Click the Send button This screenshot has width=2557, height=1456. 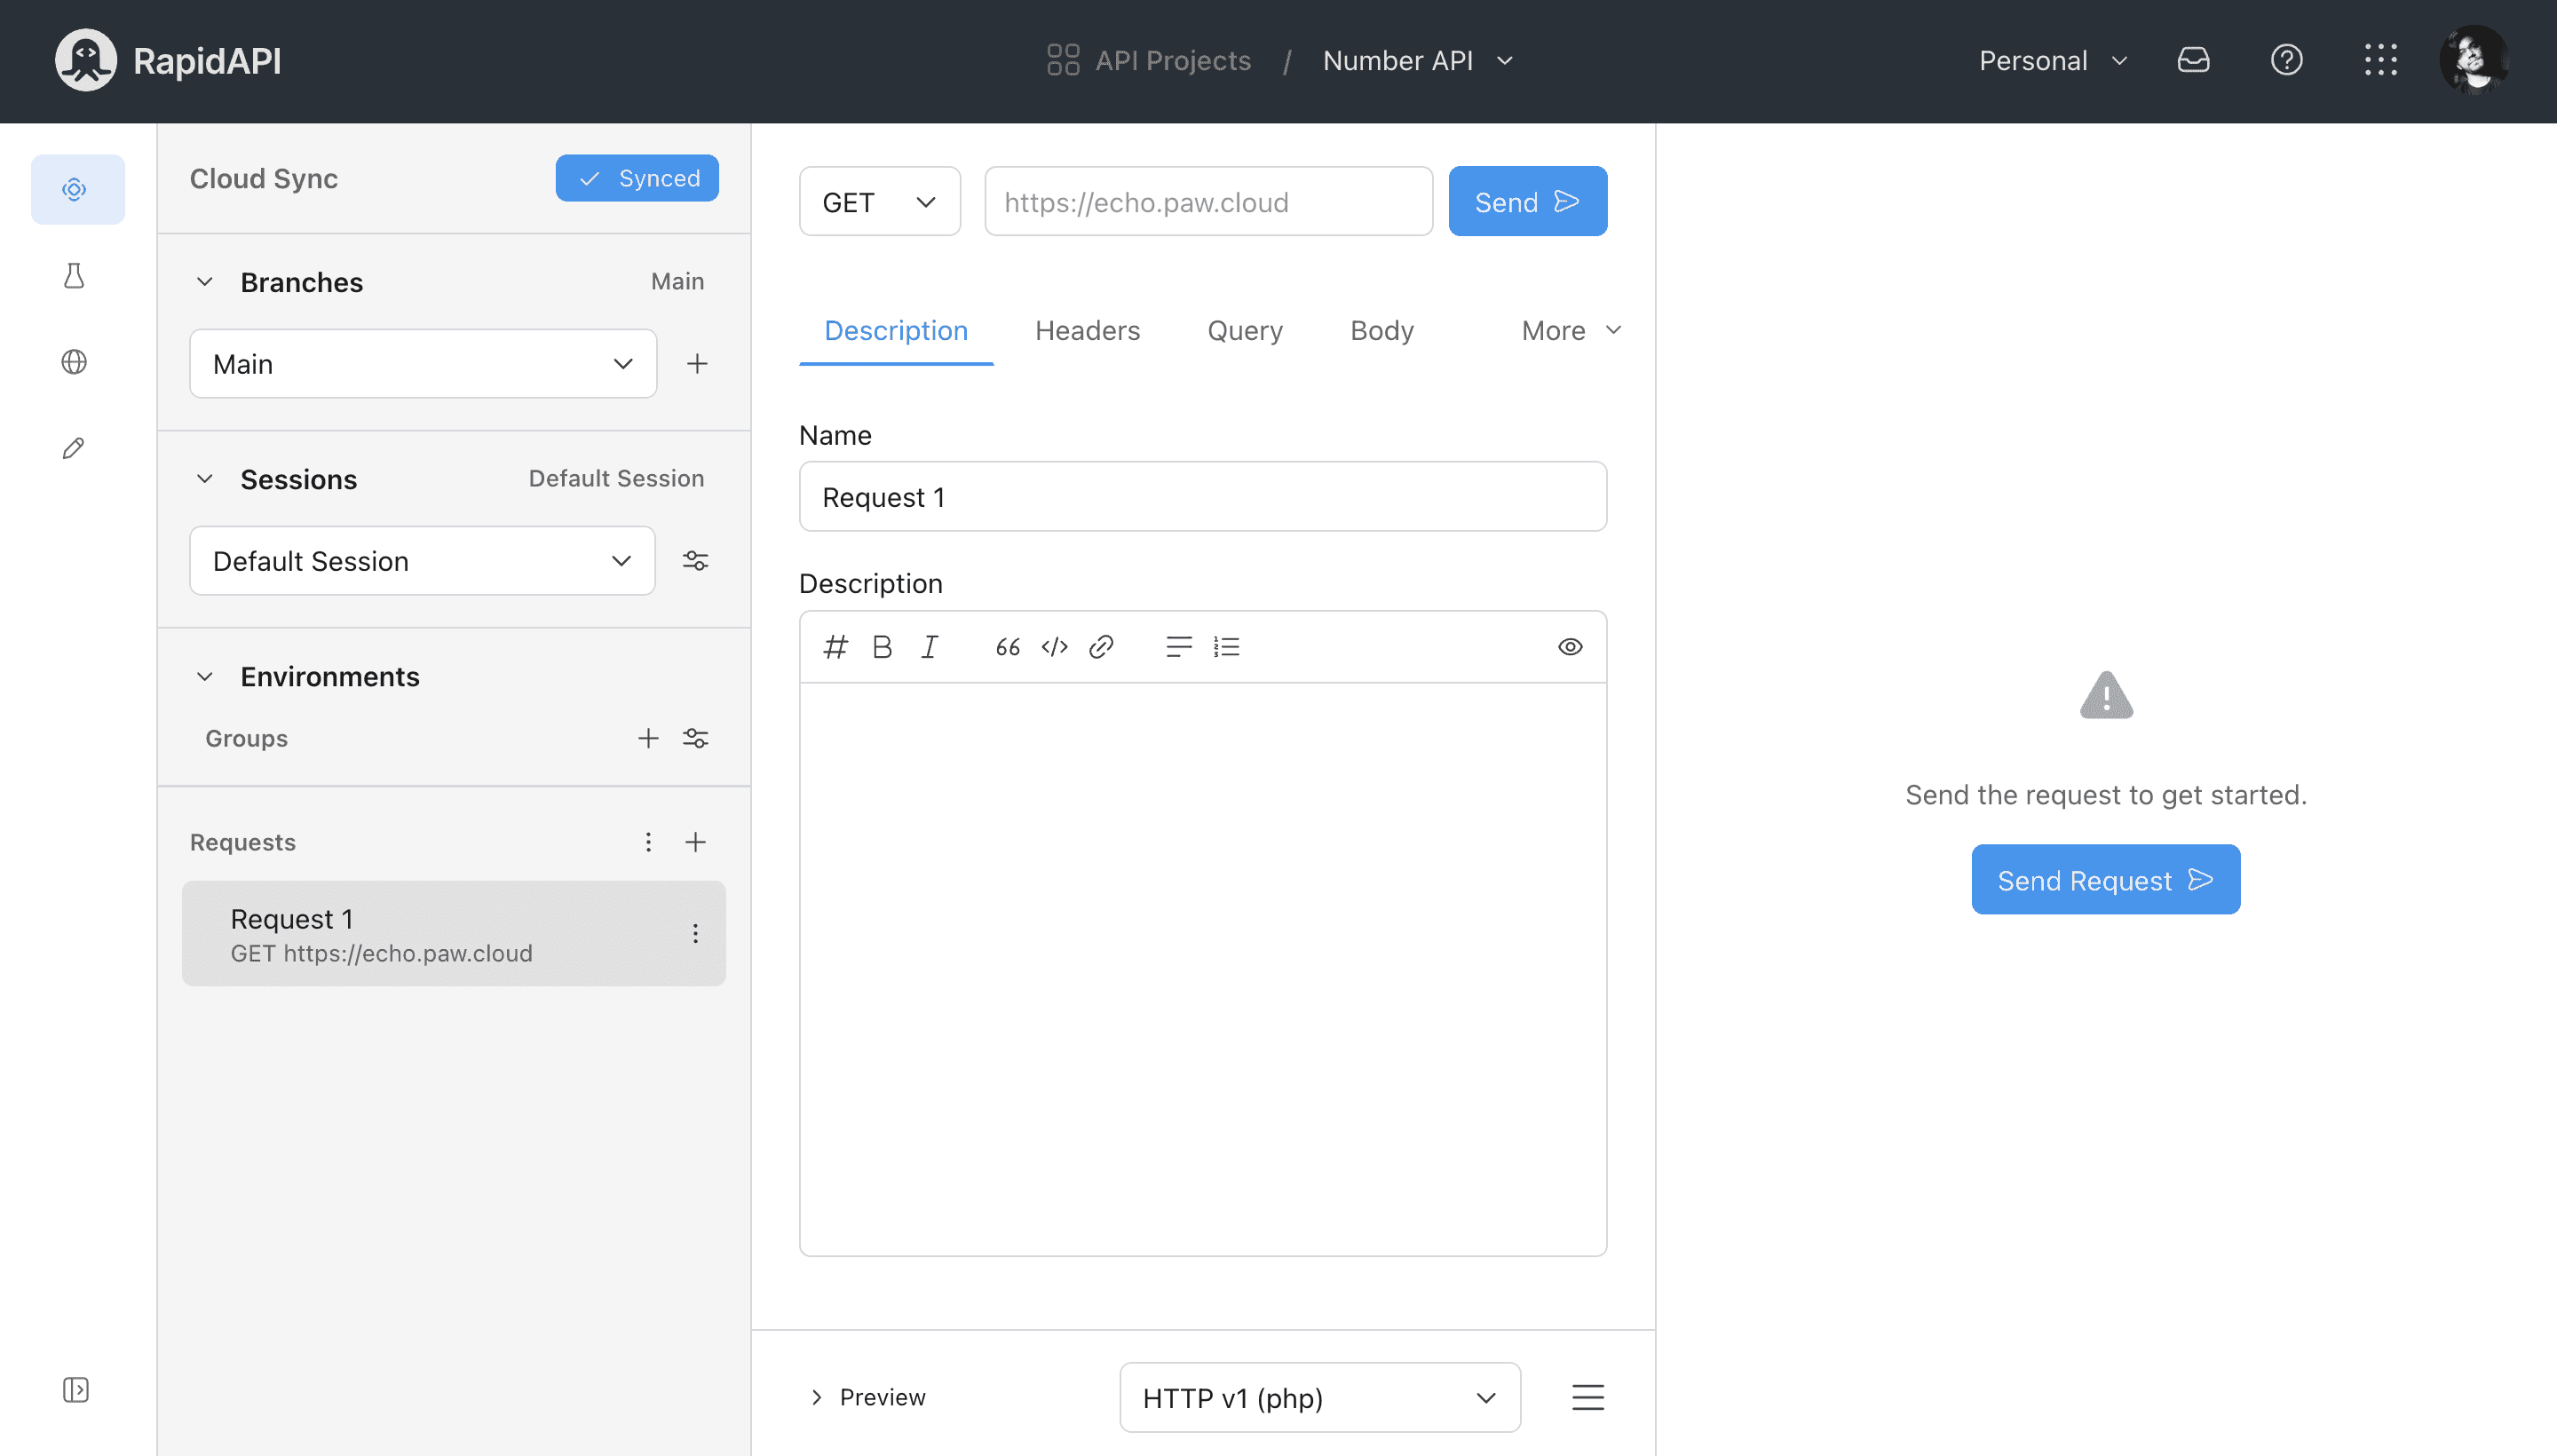[x=1527, y=202]
